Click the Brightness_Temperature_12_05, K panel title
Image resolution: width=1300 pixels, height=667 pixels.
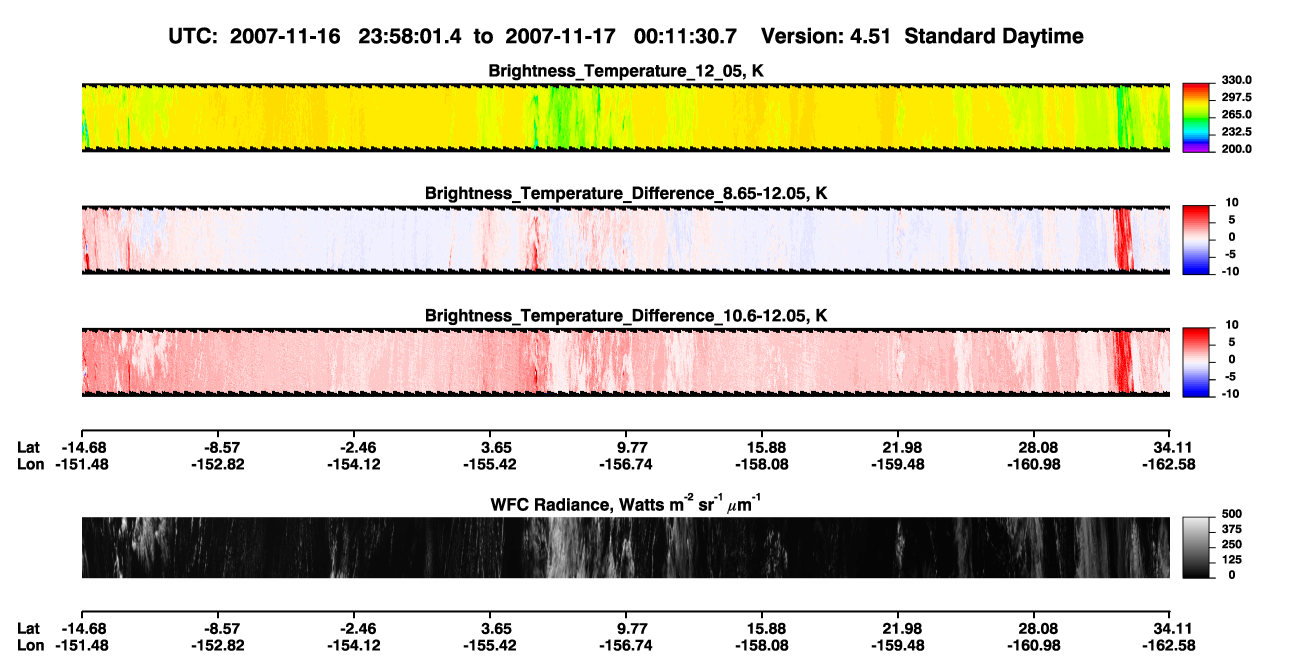click(x=626, y=72)
